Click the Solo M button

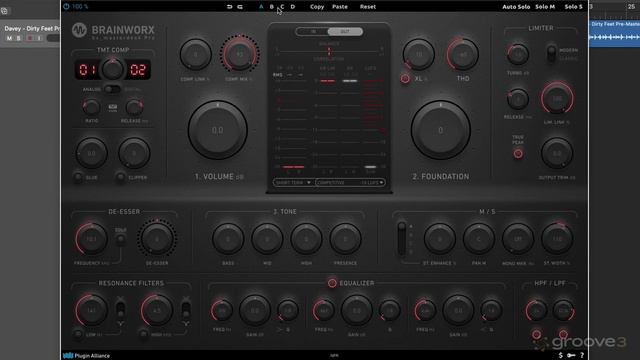545,7
